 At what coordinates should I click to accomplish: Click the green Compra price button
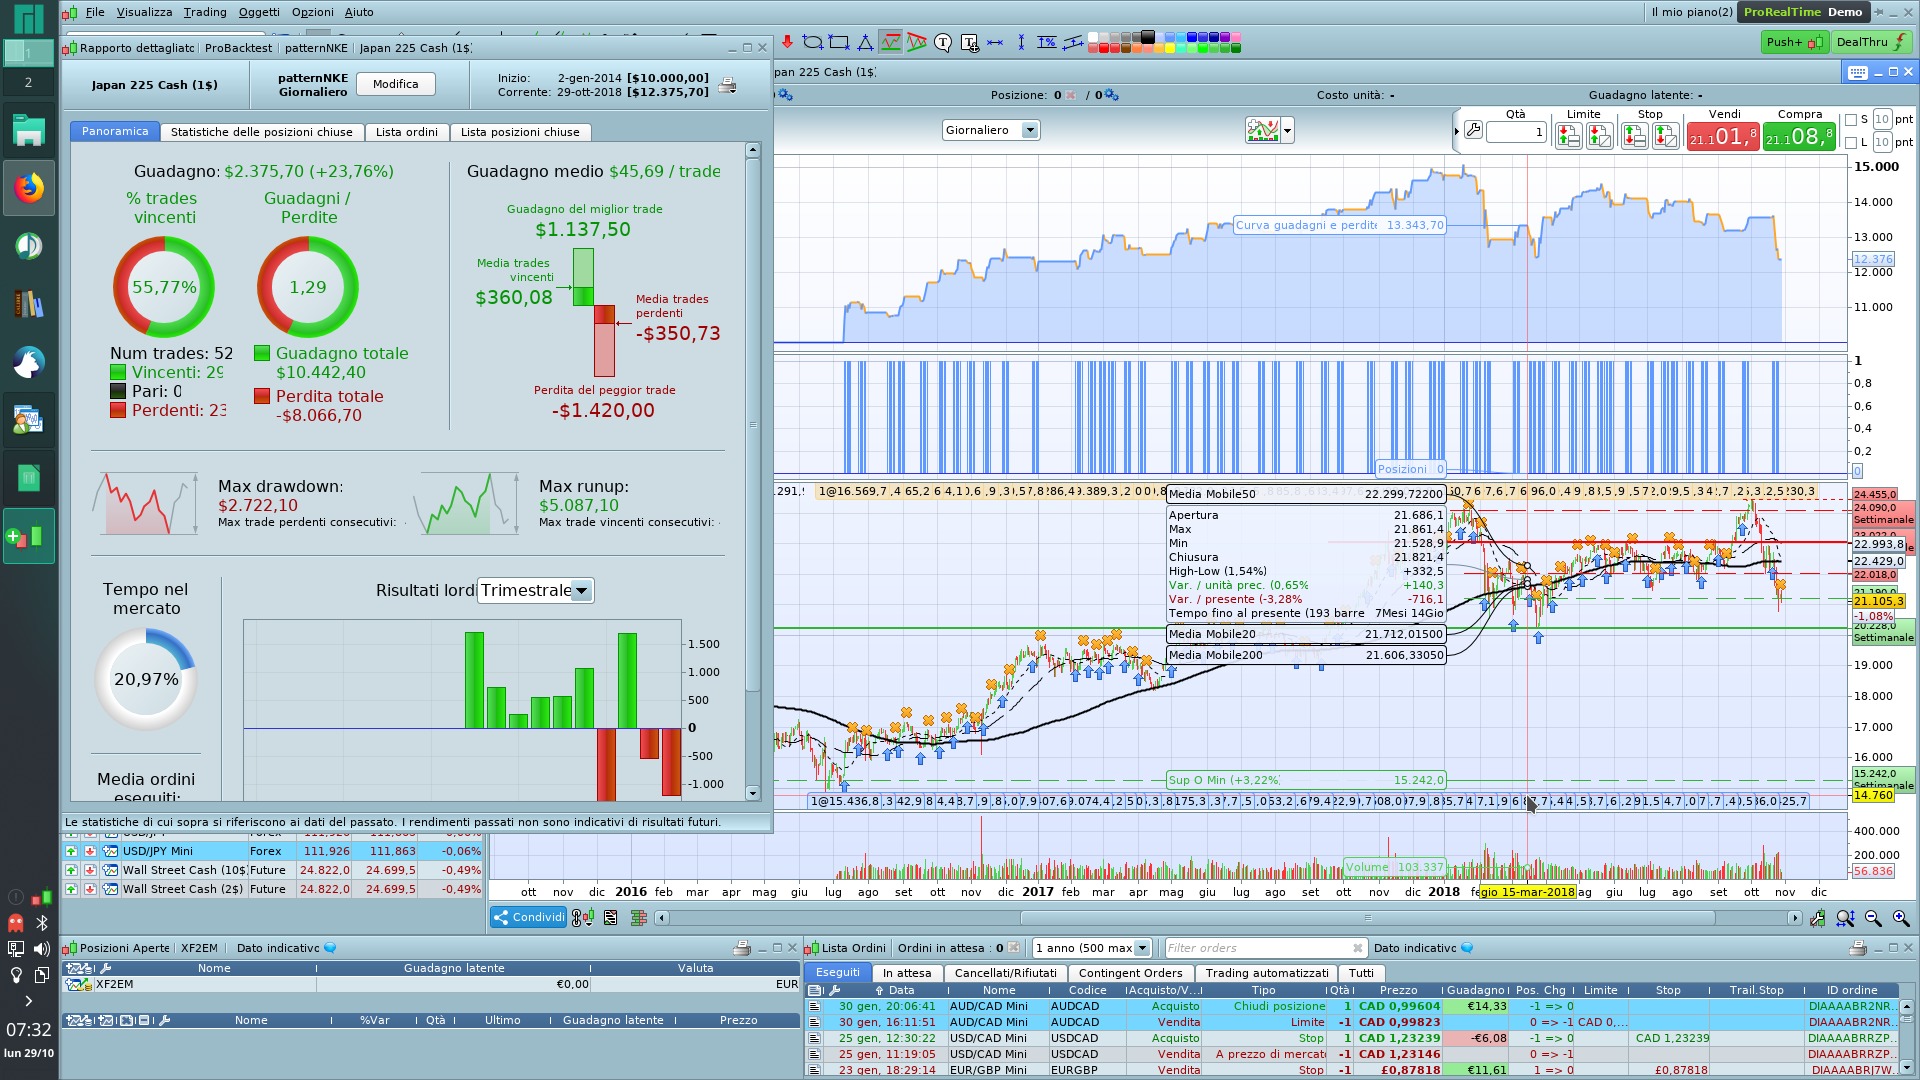tap(1798, 136)
